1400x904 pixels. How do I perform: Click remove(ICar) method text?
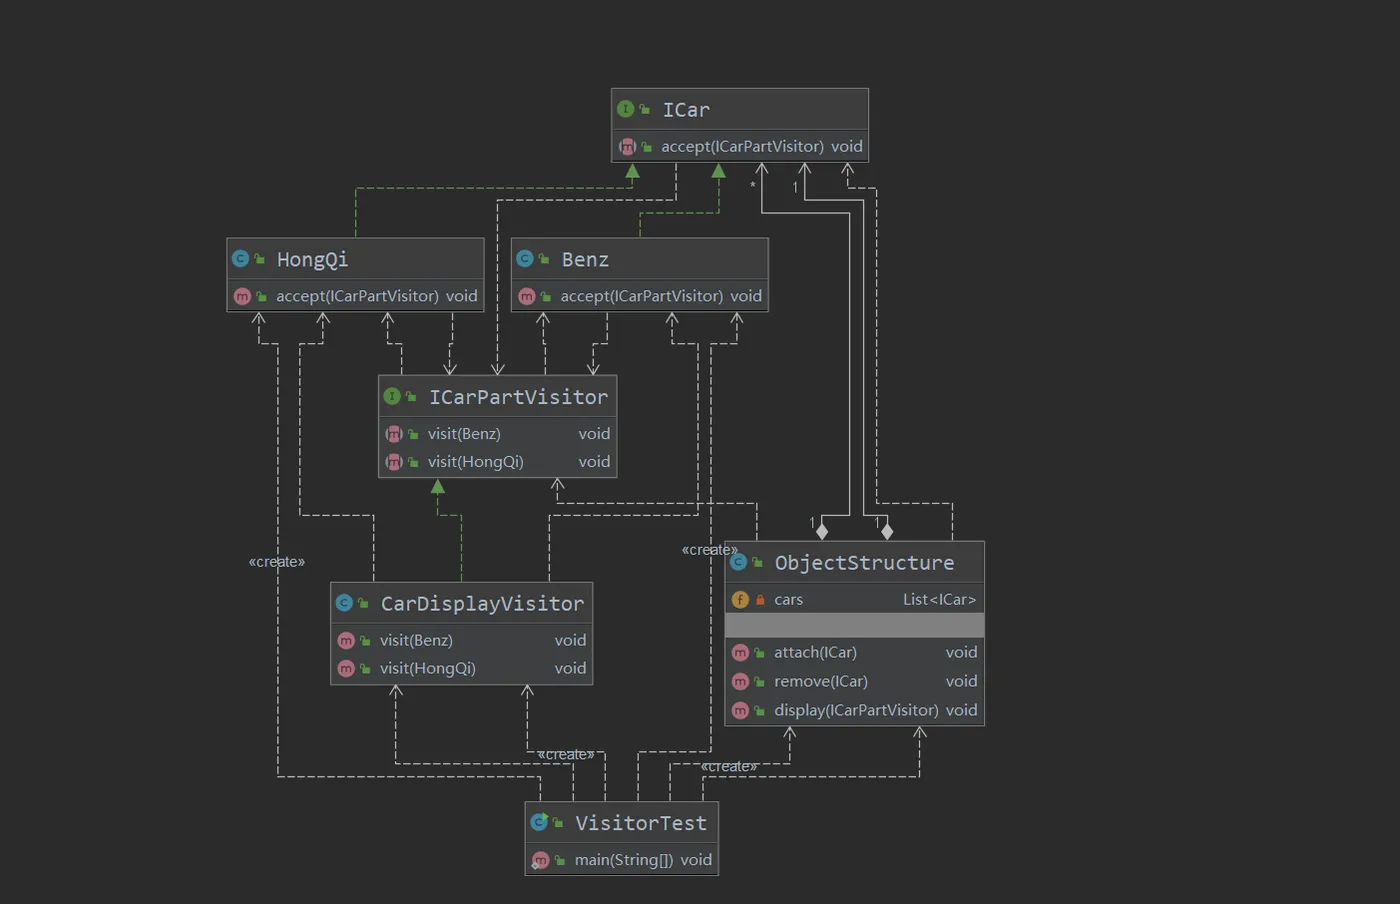tap(821, 681)
